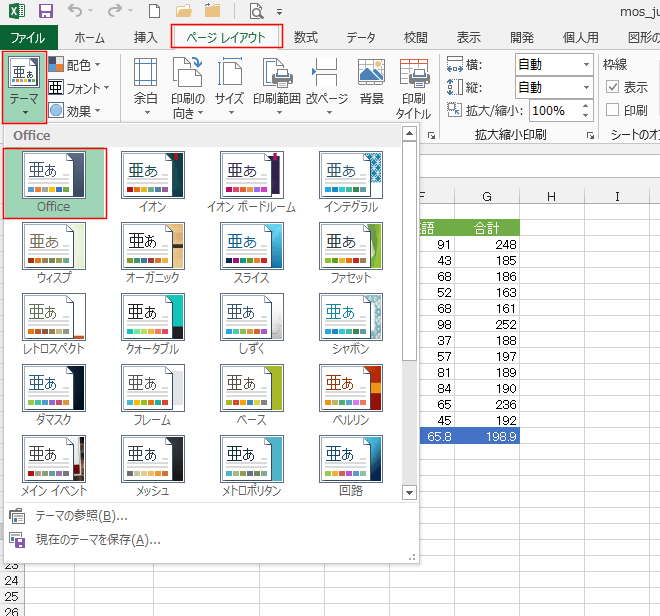Open the ファイル tab
The height and width of the screenshot is (616, 660).
pos(27,37)
